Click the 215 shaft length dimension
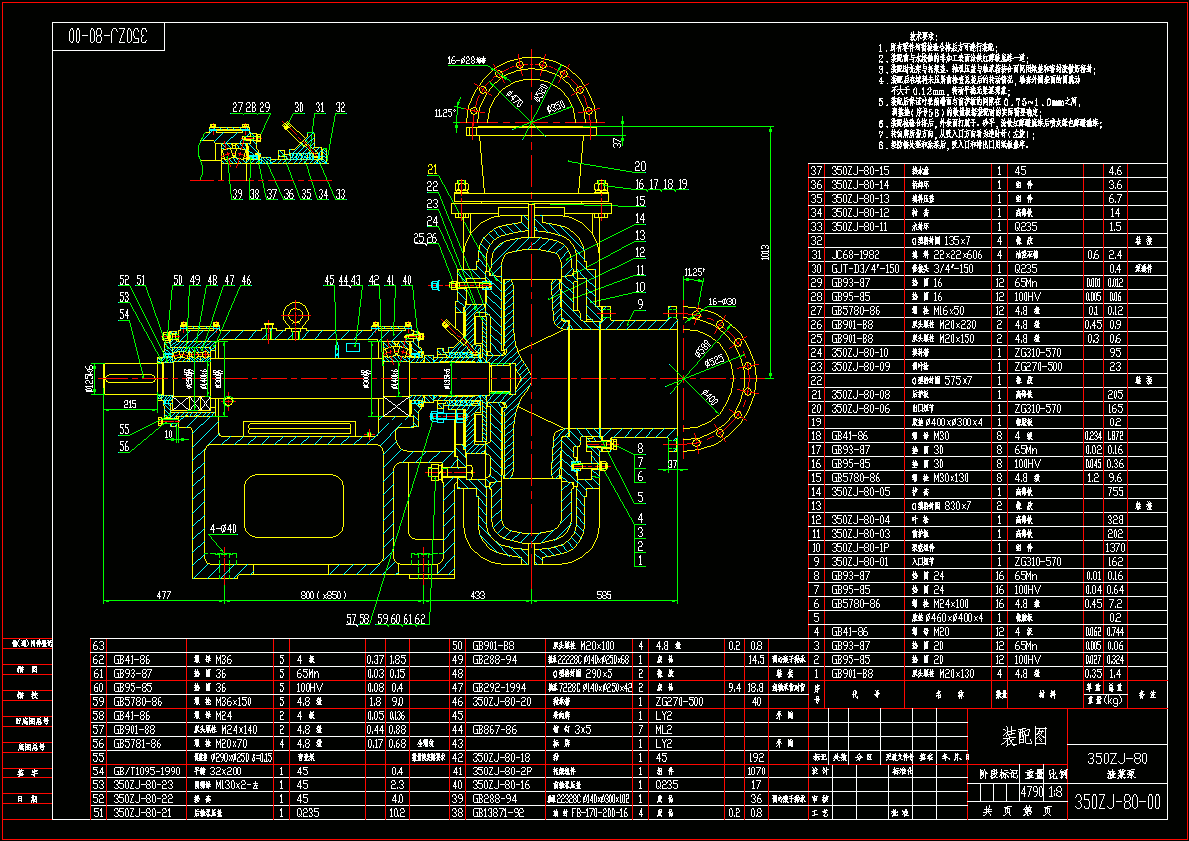1189x841 pixels. point(130,404)
